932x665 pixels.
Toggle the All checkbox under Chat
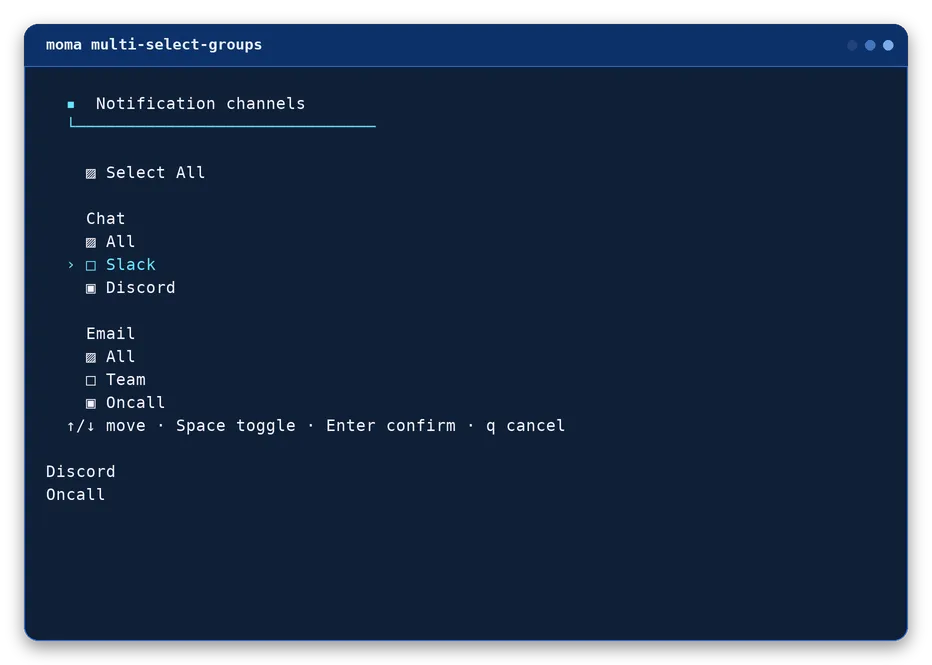91,242
